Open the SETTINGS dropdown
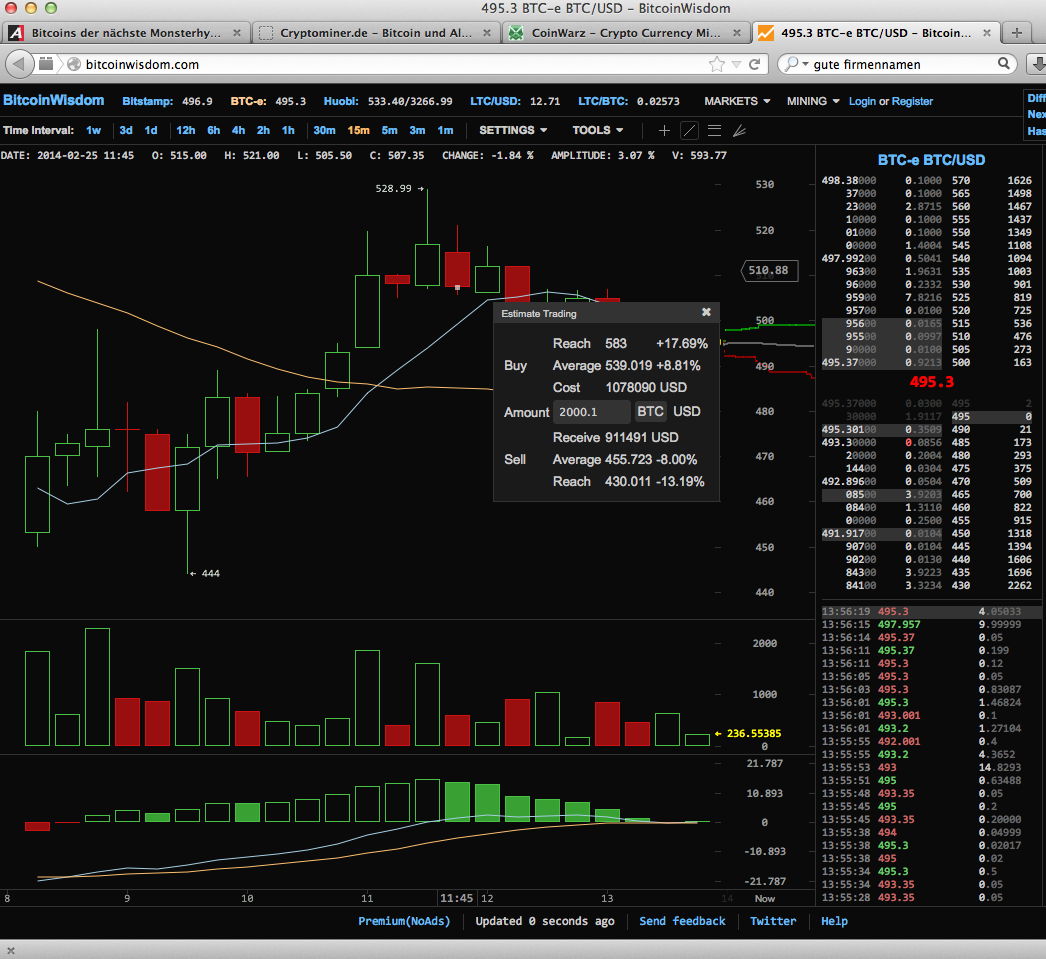The width and height of the screenshot is (1046, 959). [x=513, y=130]
